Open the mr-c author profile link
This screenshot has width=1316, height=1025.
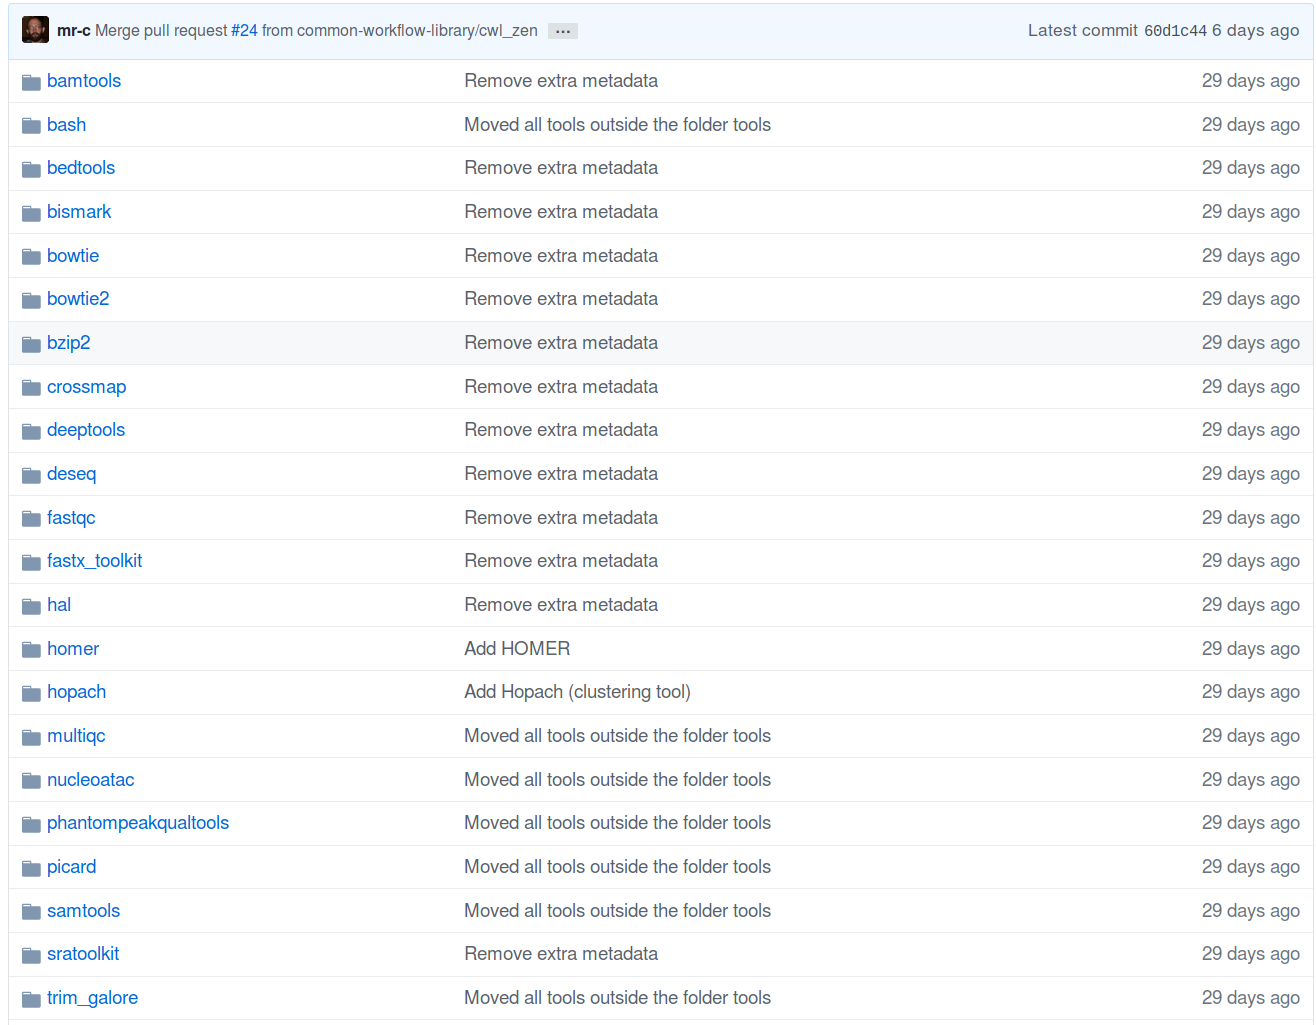pyautogui.click(x=74, y=31)
